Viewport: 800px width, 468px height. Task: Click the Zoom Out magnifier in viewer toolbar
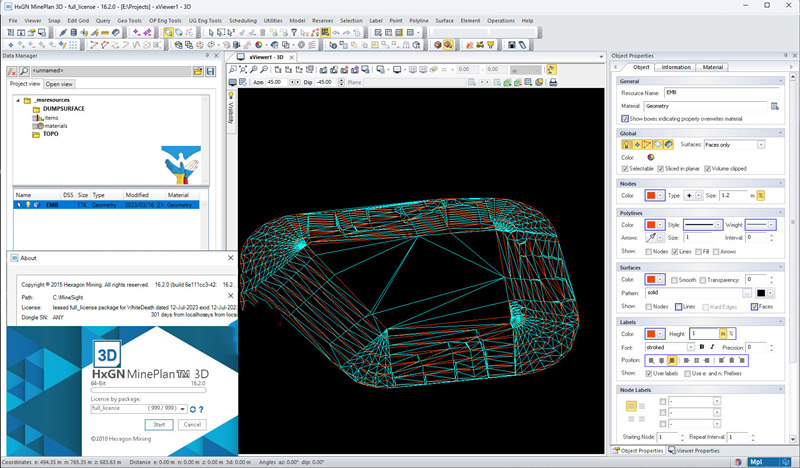[264, 69]
